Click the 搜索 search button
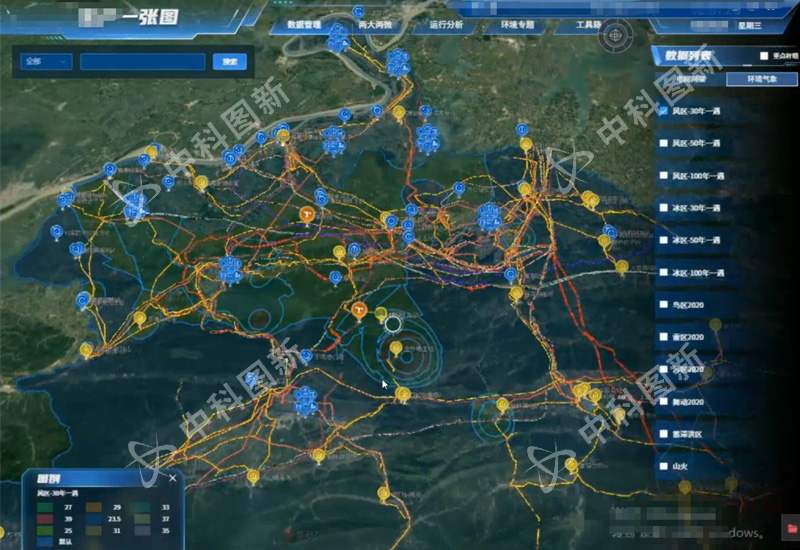This screenshot has width=800, height=550. pos(229,62)
